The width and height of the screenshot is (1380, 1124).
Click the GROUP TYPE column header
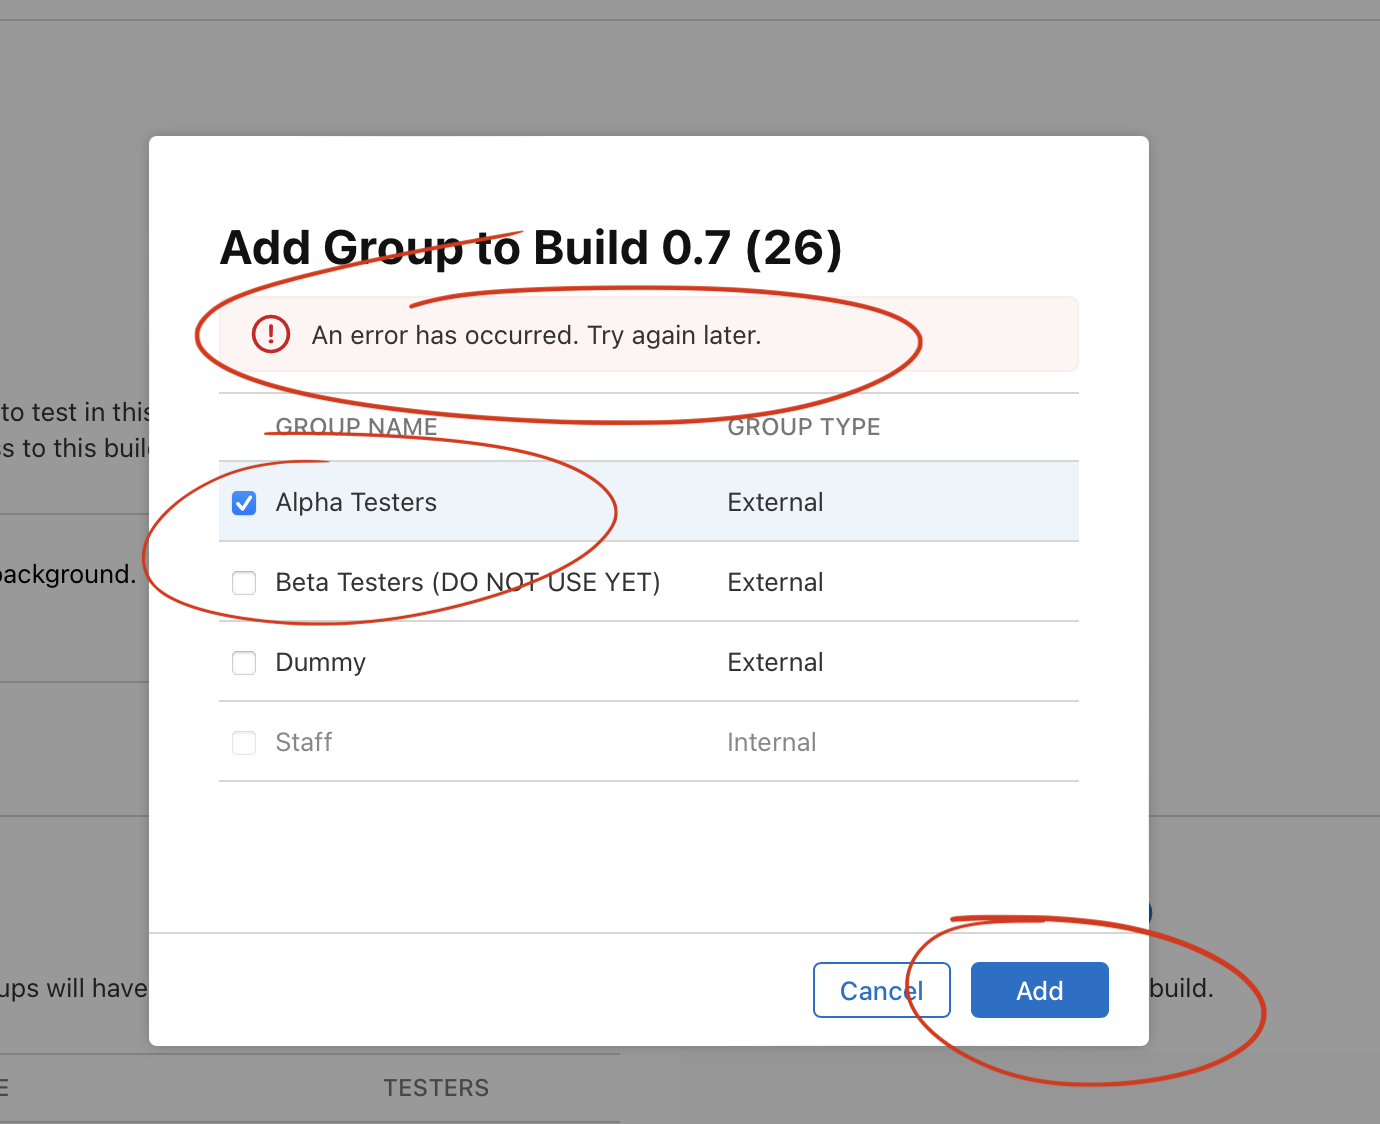[x=803, y=427]
